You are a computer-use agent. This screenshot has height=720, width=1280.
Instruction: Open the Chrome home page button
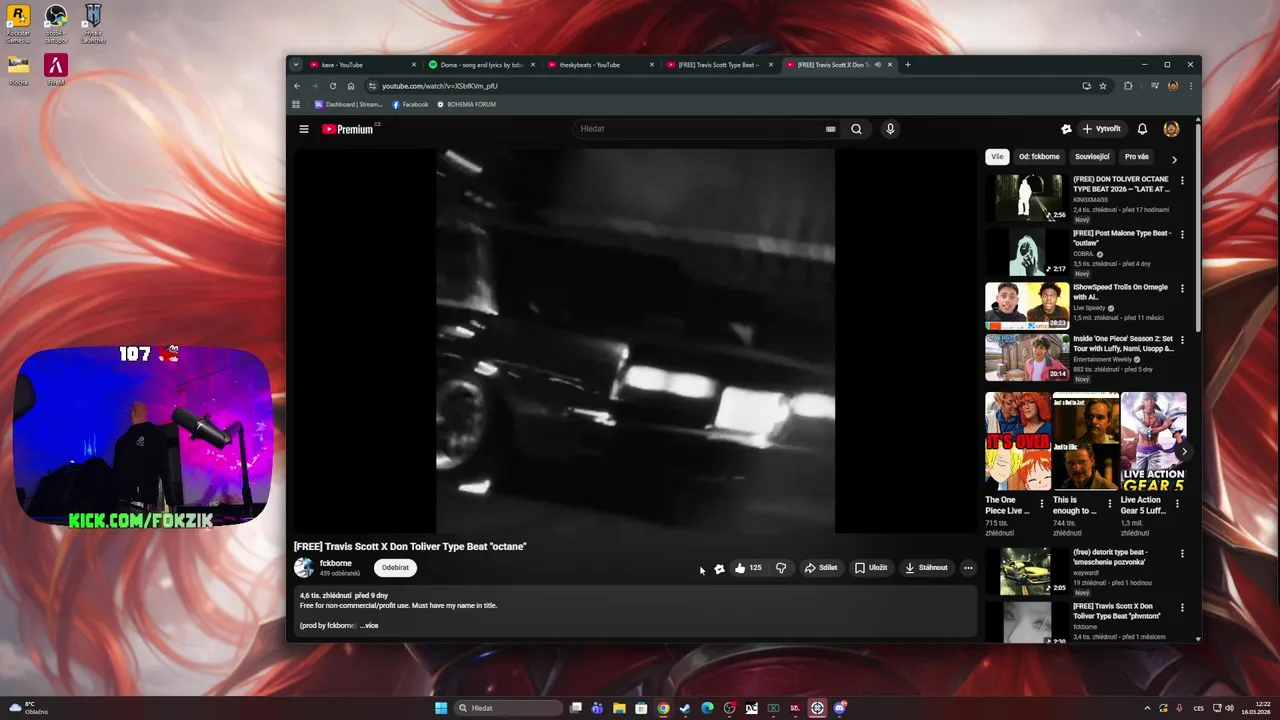click(x=351, y=86)
